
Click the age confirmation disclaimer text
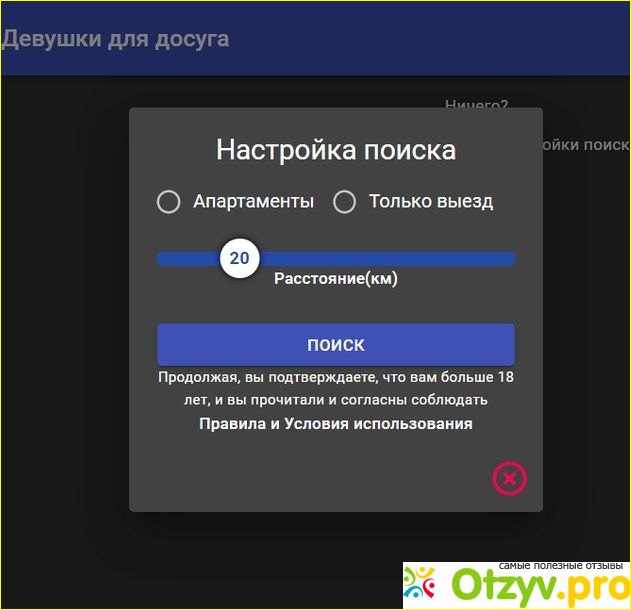[336, 389]
